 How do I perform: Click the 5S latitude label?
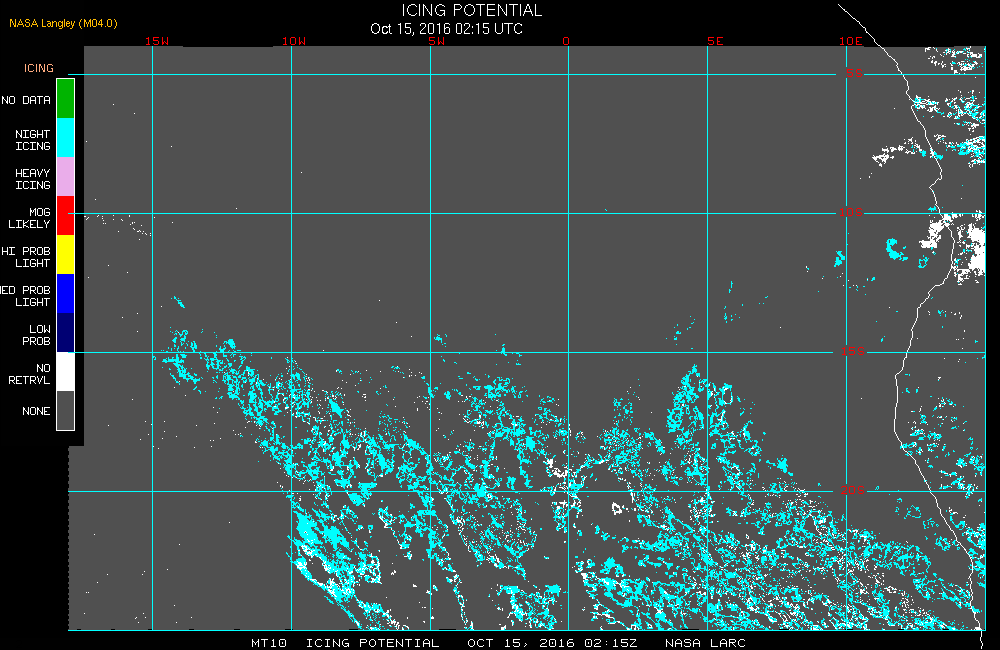855,73
